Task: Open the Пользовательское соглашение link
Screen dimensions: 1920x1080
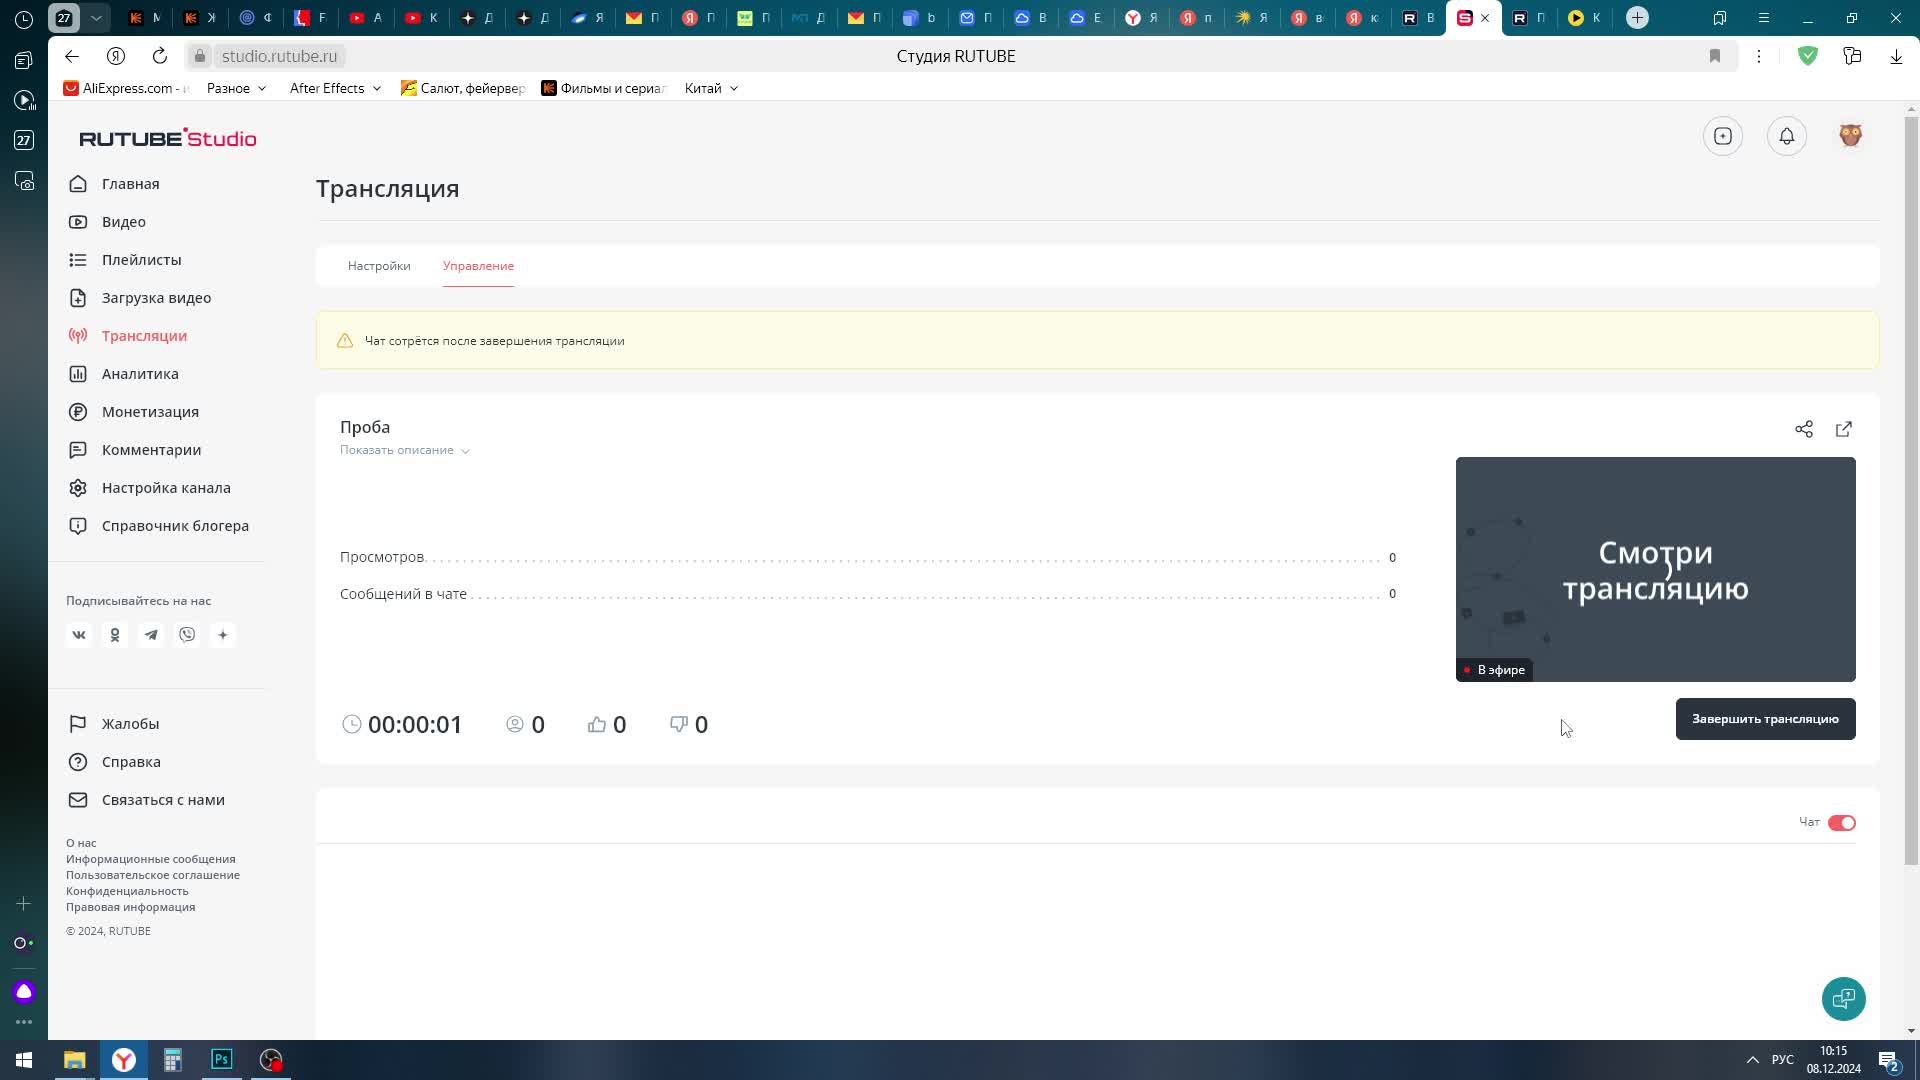Action: pyautogui.click(x=153, y=875)
